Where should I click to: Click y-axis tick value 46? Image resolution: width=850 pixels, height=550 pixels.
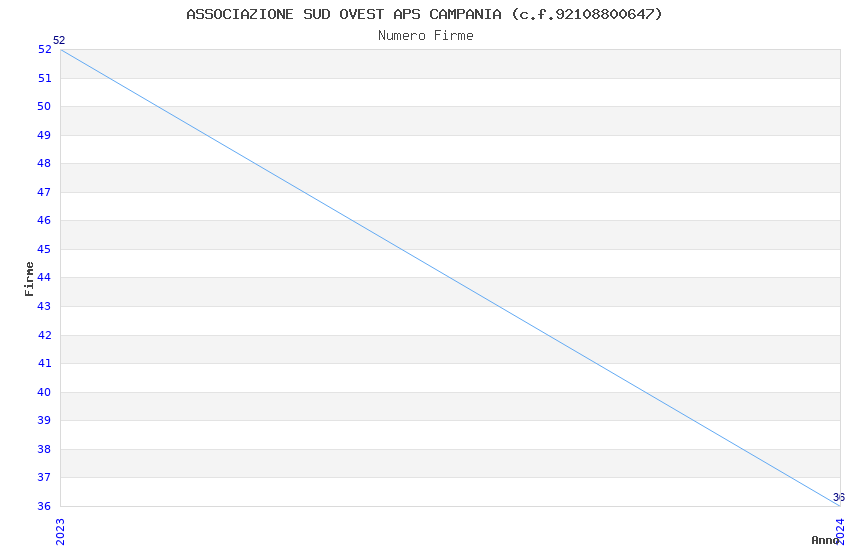point(44,220)
